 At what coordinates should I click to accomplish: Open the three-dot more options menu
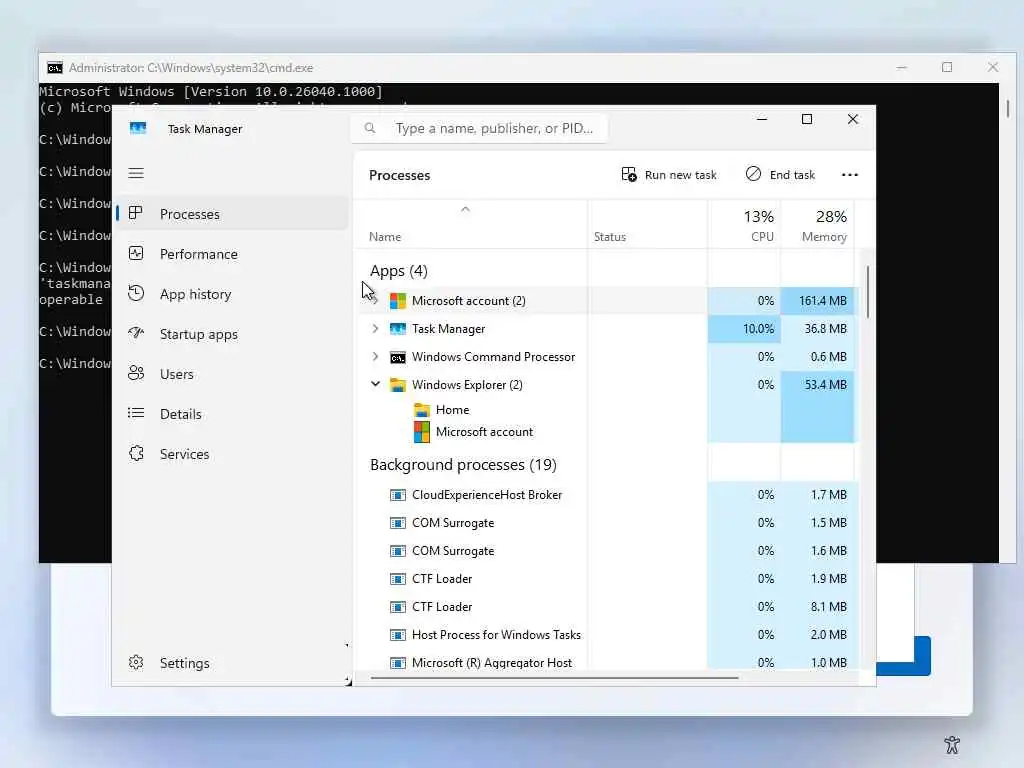pyautogui.click(x=850, y=174)
